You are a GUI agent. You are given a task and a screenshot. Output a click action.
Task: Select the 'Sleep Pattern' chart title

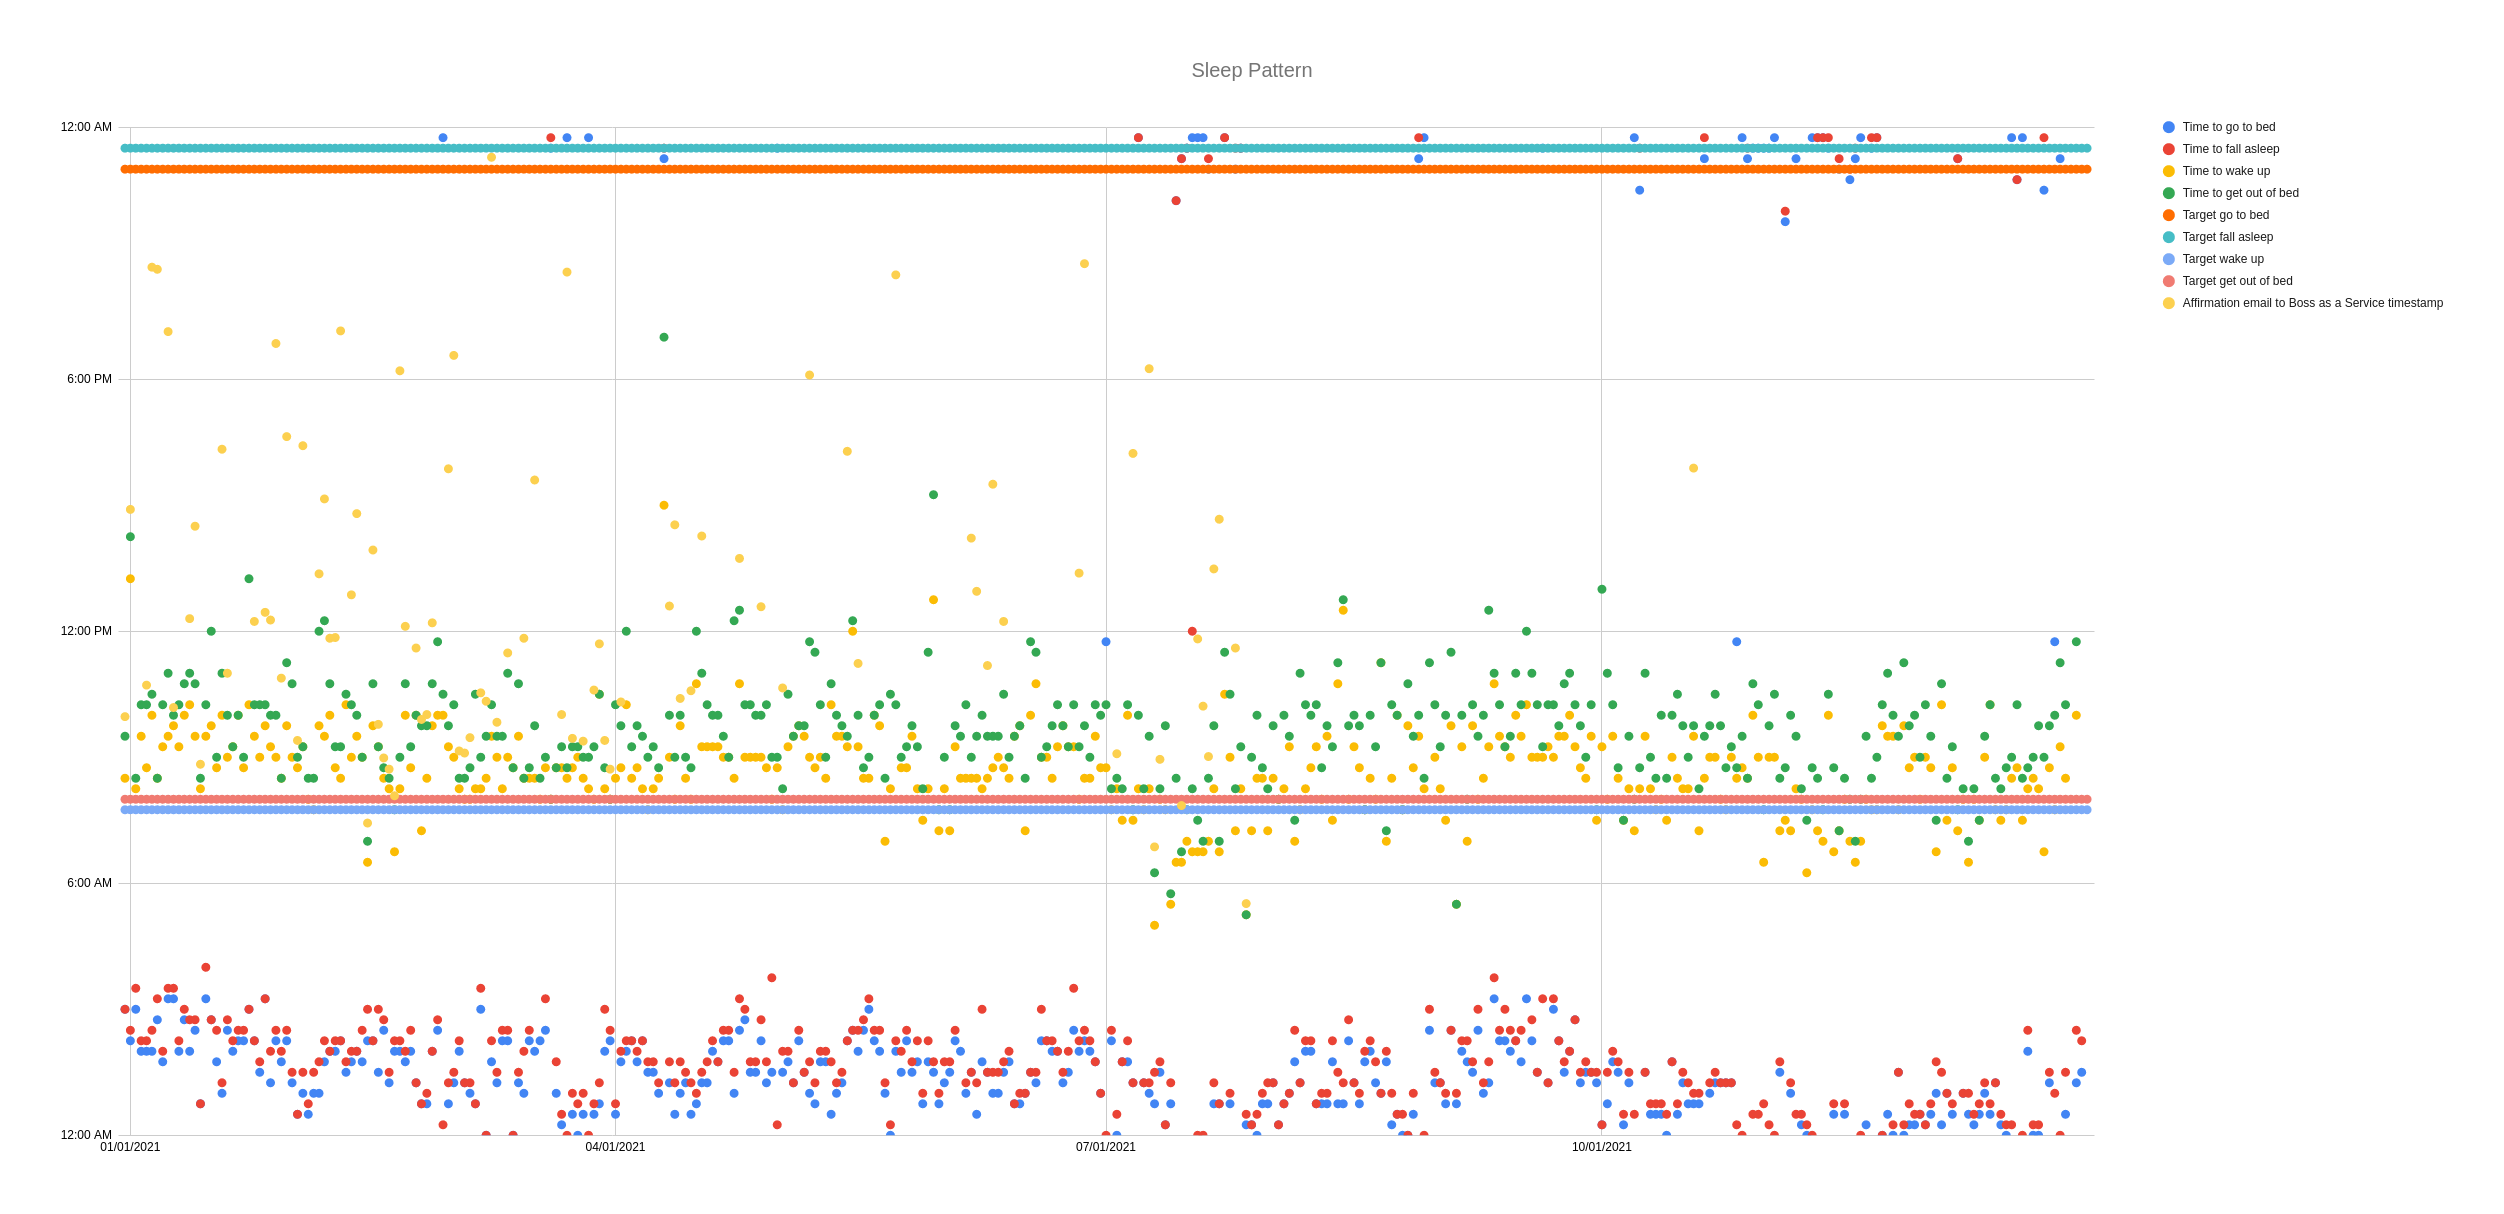(x=1251, y=70)
